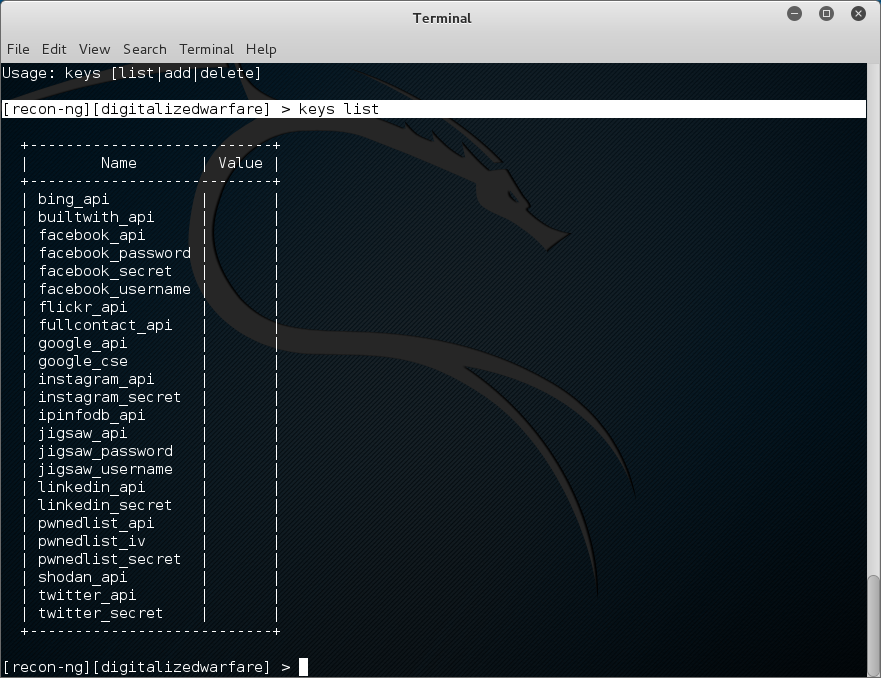This screenshot has height=678, width=881.
Task: Click the terminal vertical scrollbar handle
Action: 873,624
